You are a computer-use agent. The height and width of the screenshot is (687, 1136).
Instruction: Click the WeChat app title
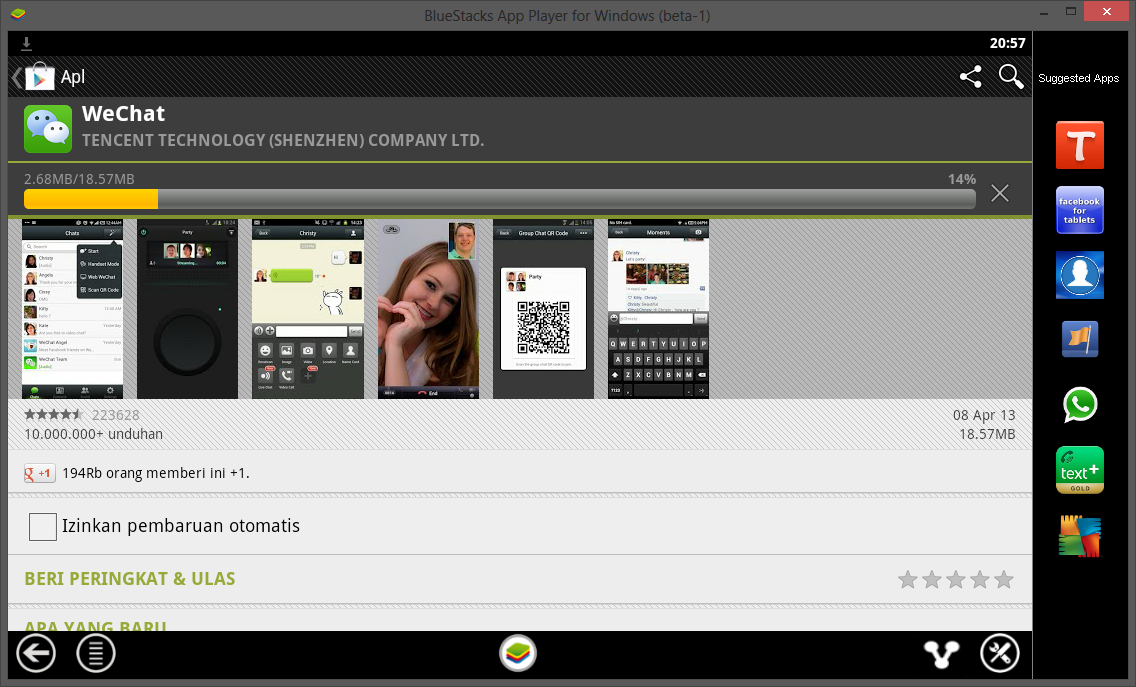pos(123,114)
